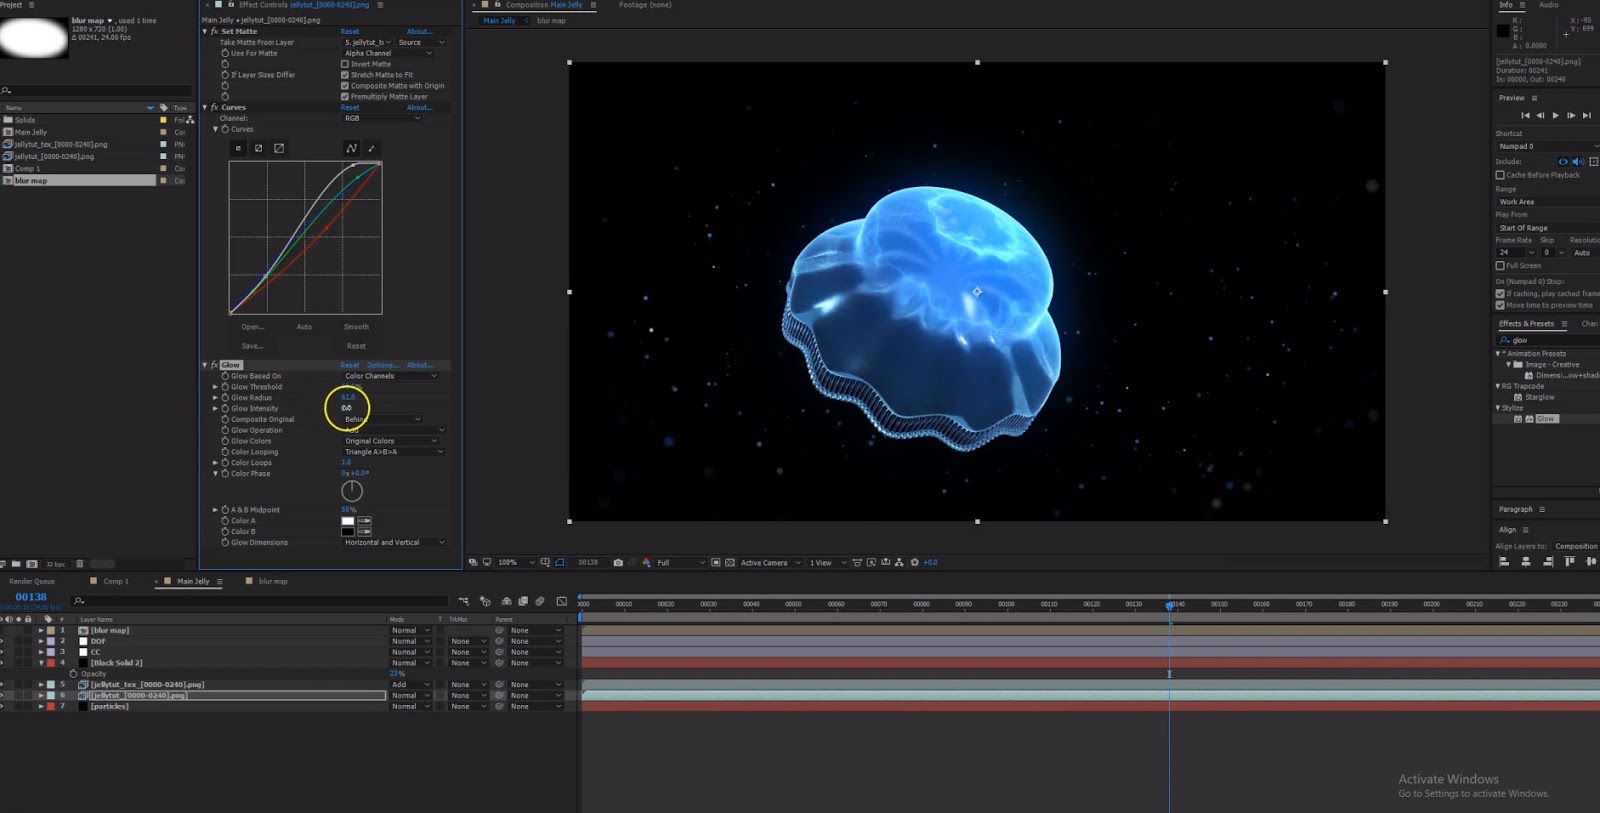Open Glow Based On Color Channels dropdown
The height and width of the screenshot is (813, 1600).
click(x=391, y=376)
